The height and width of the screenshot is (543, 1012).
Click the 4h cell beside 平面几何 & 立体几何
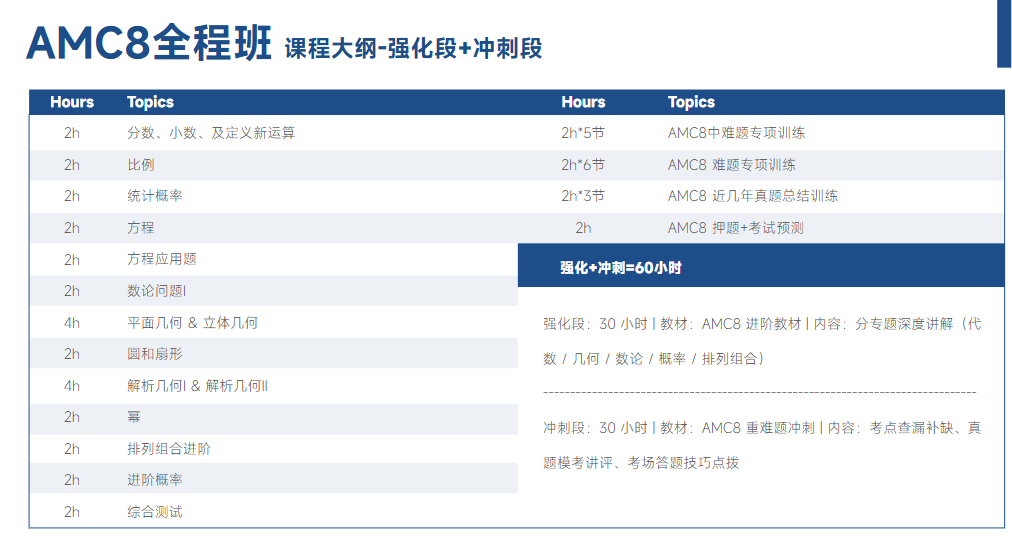click(x=72, y=323)
